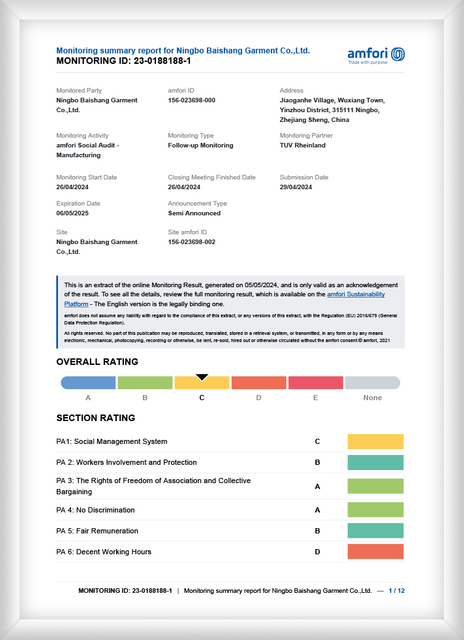This screenshot has height=640, width=464.
Task: Click row PA 6: Decent Working Hours
Action: tap(230, 551)
